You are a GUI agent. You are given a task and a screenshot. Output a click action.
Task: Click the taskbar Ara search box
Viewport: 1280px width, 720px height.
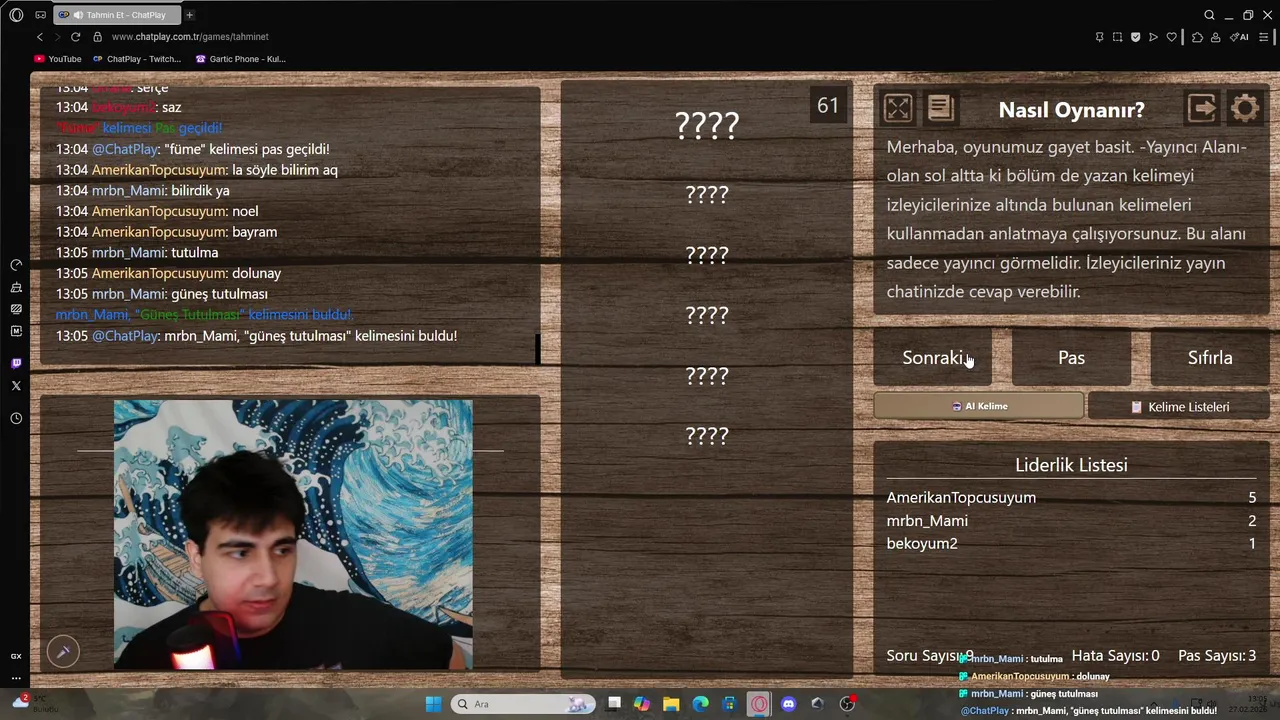point(522,704)
